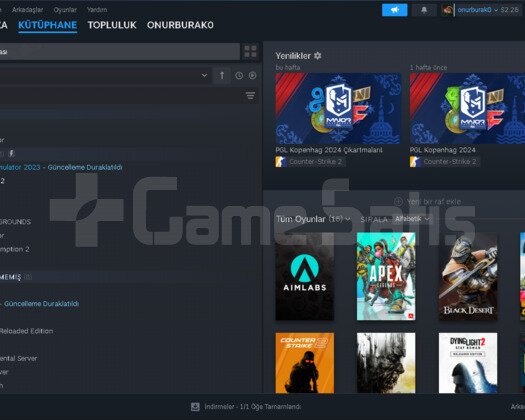Click PGL Kopenhag 2024 Çıkartmaları title
The height and width of the screenshot is (420, 525).
(x=329, y=150)
